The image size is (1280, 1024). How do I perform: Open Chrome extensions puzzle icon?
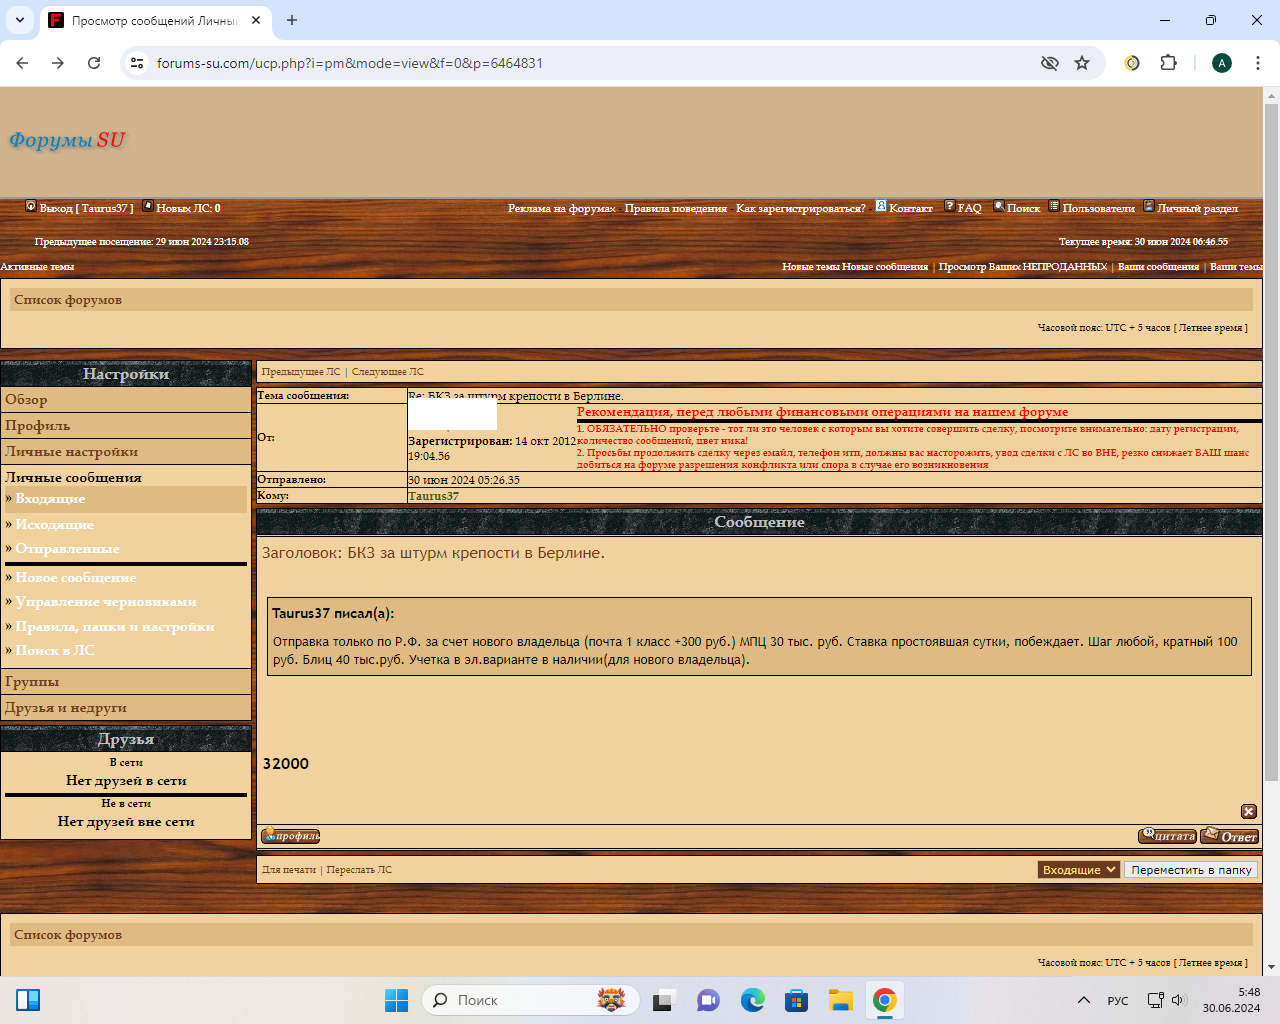tap(1168, 63)
